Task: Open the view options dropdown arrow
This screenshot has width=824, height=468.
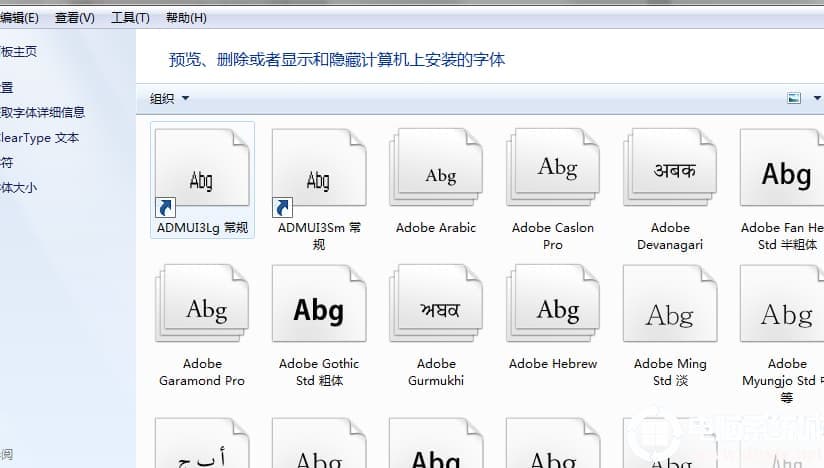Action: click(x=817, y=98)
